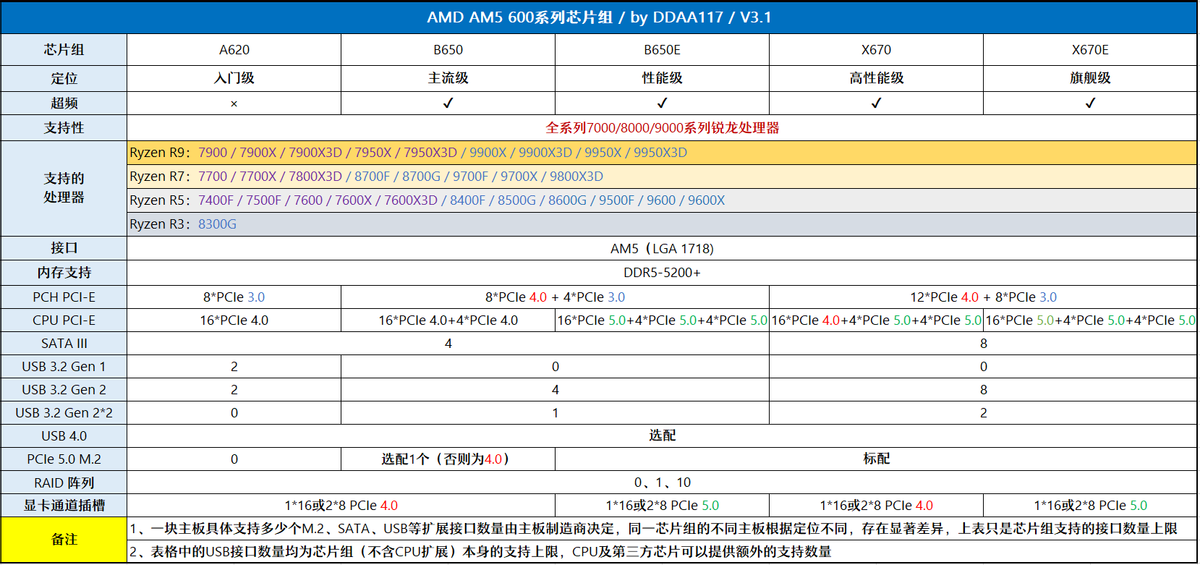Viewport: 1200px width, 565px height.
Task: Click the '主流级' cell
Action: (x=448, y=77)
